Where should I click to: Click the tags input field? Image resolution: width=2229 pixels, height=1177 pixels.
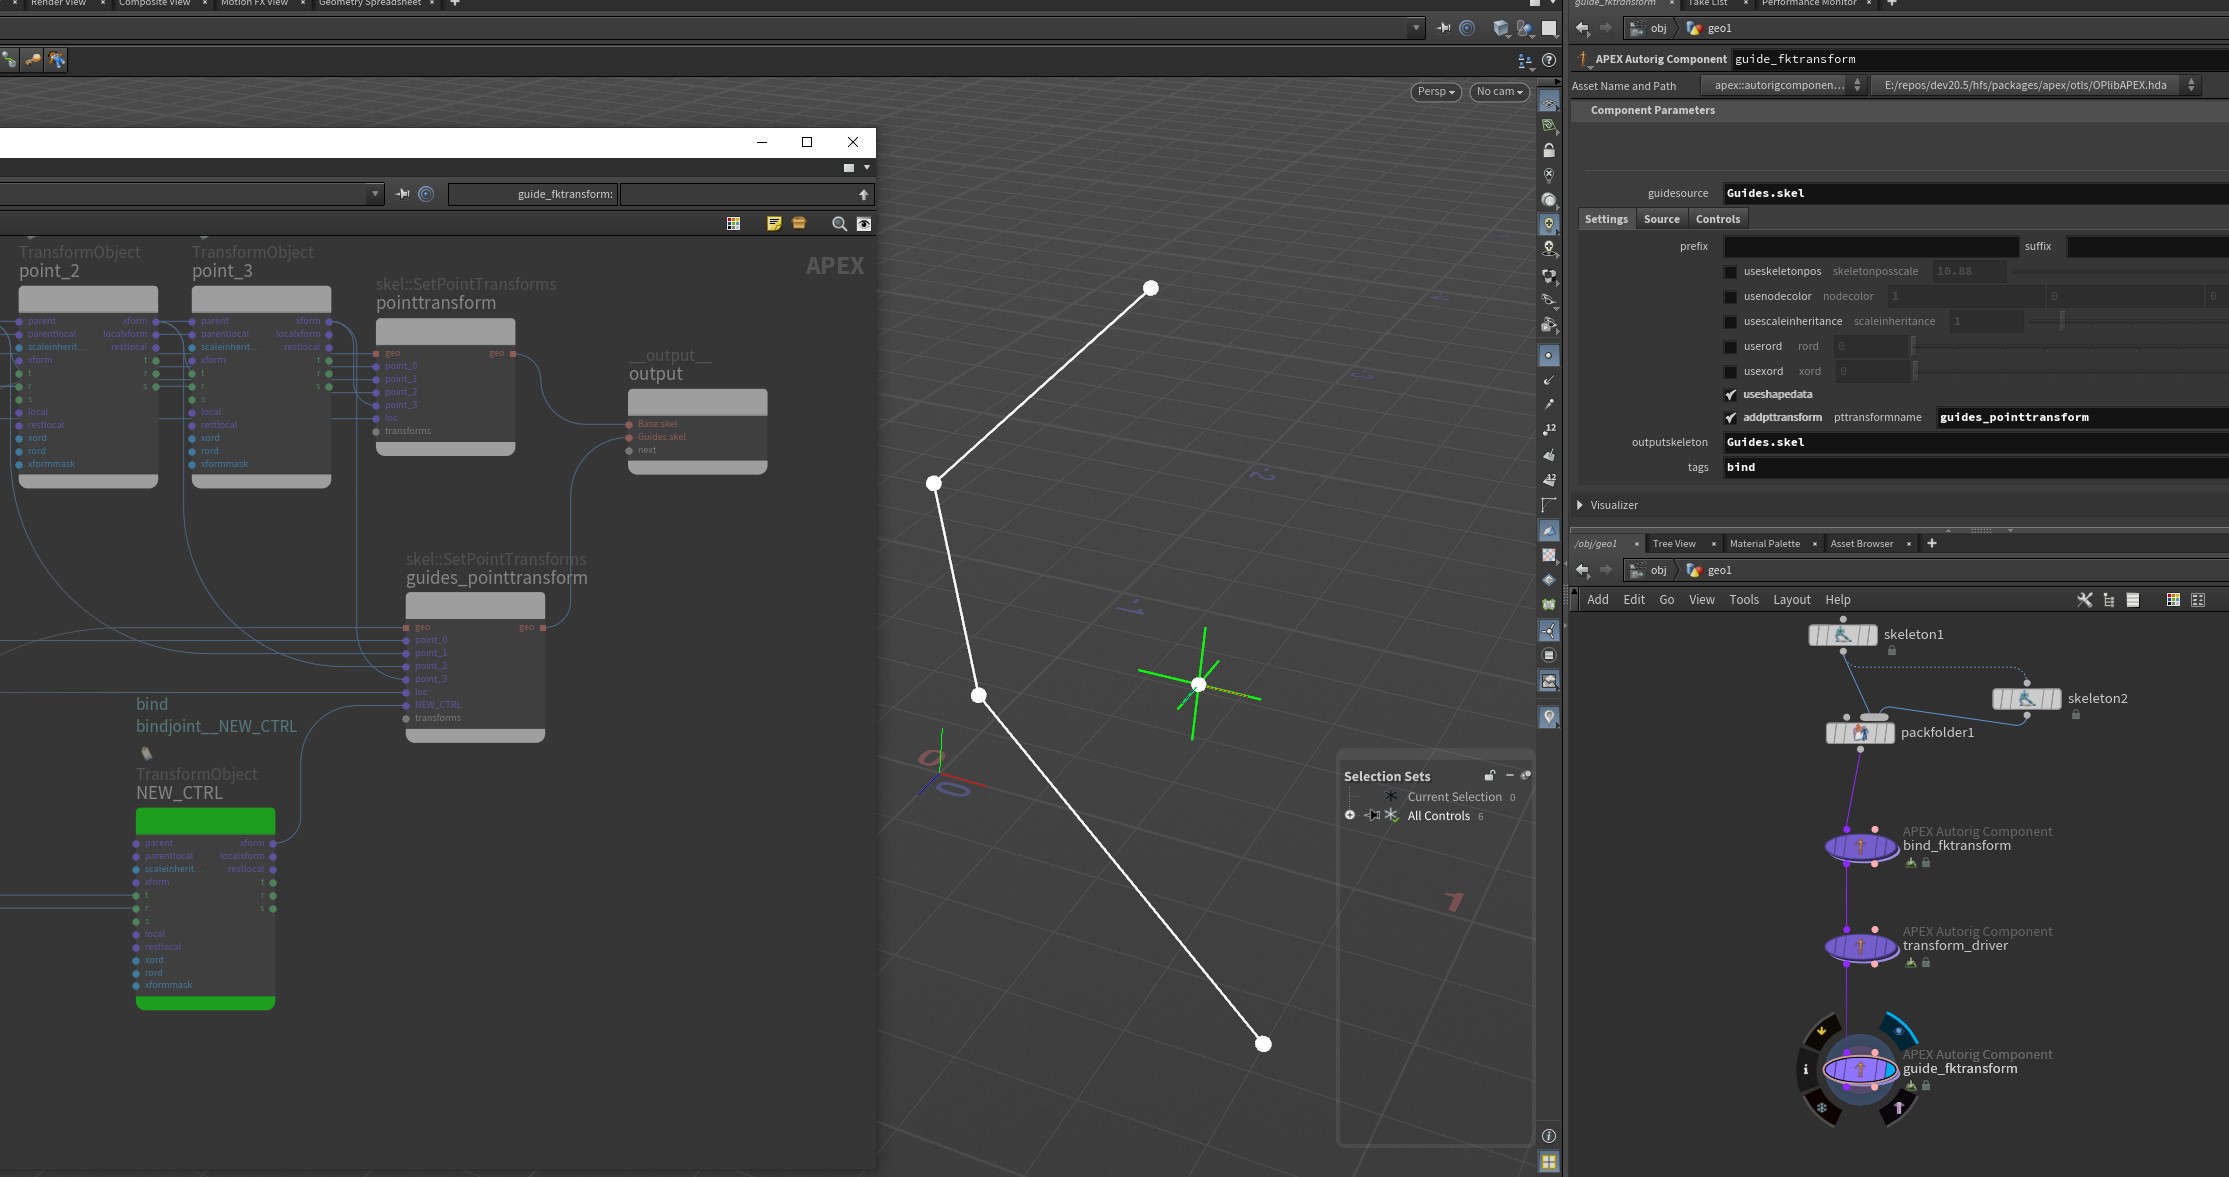(x=1975, y=467)
